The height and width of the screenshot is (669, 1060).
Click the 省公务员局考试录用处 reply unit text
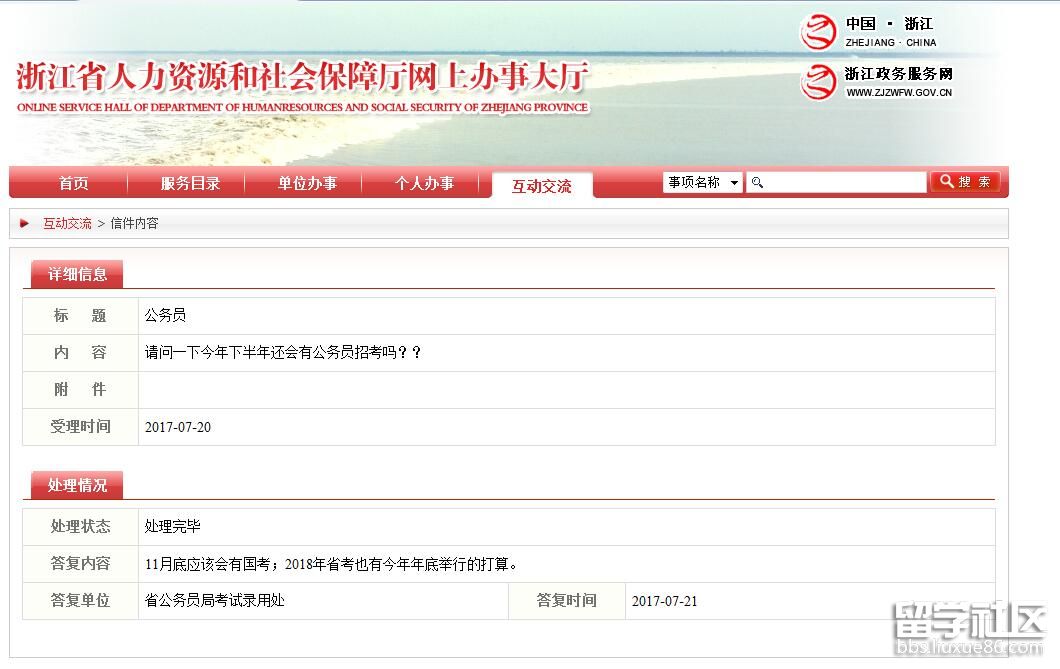pos(215,601)
